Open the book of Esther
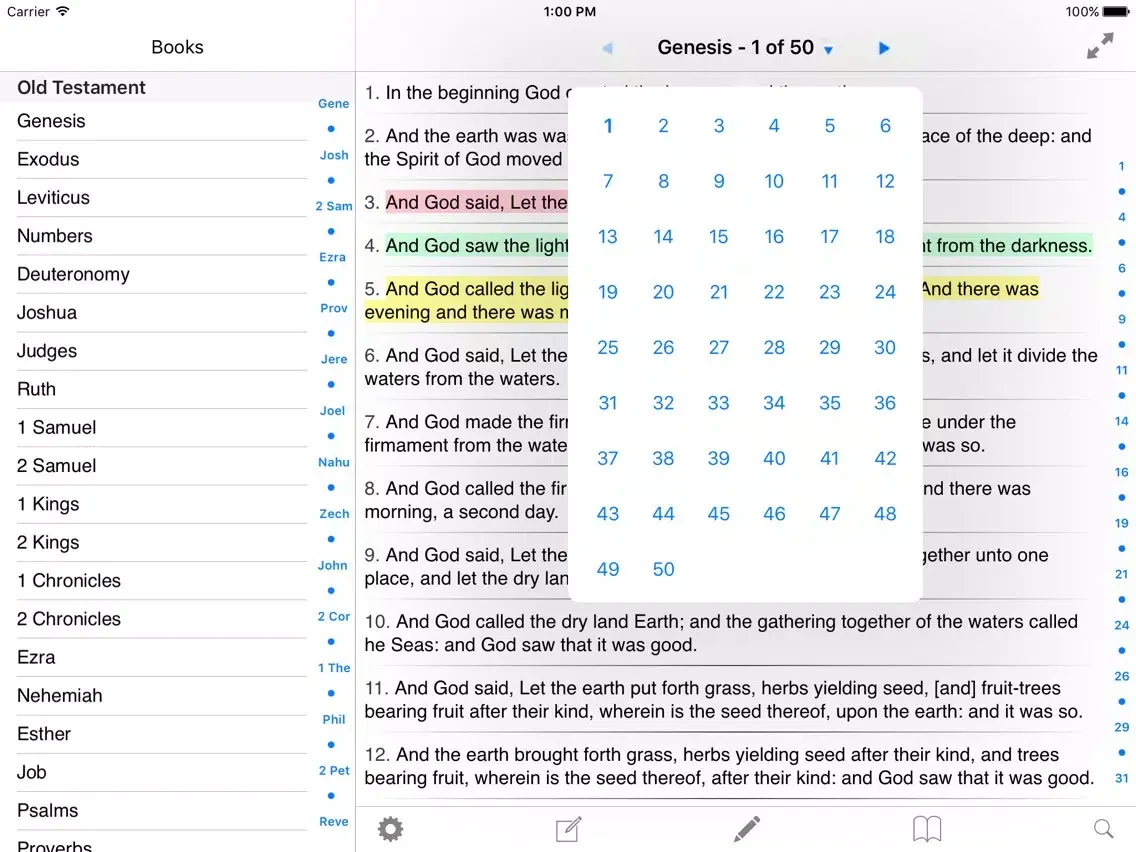 [162, 734]
